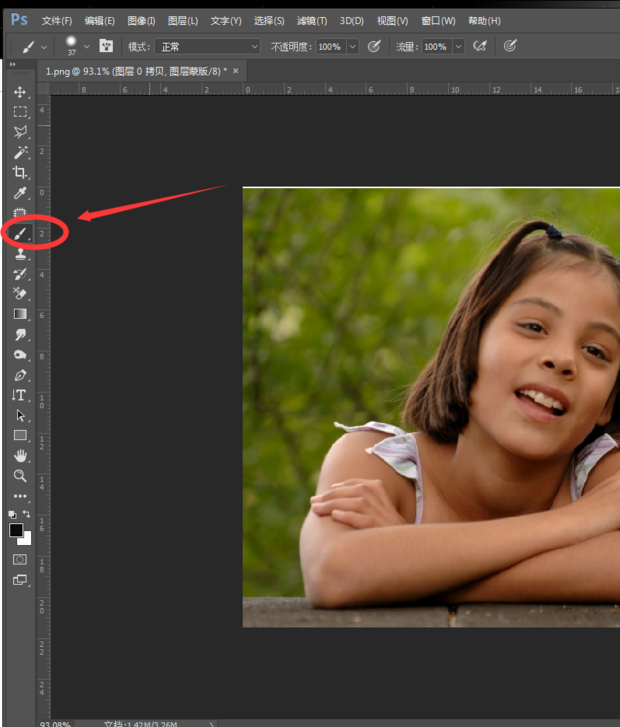Activate the Zoom magnifier tool

(x=20, y=476)
